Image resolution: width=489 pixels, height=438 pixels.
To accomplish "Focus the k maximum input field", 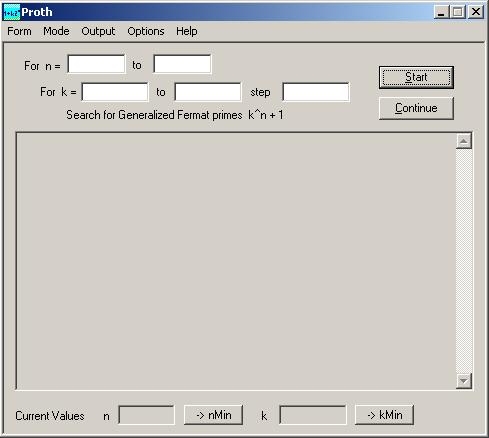I will tap(208, 92).
